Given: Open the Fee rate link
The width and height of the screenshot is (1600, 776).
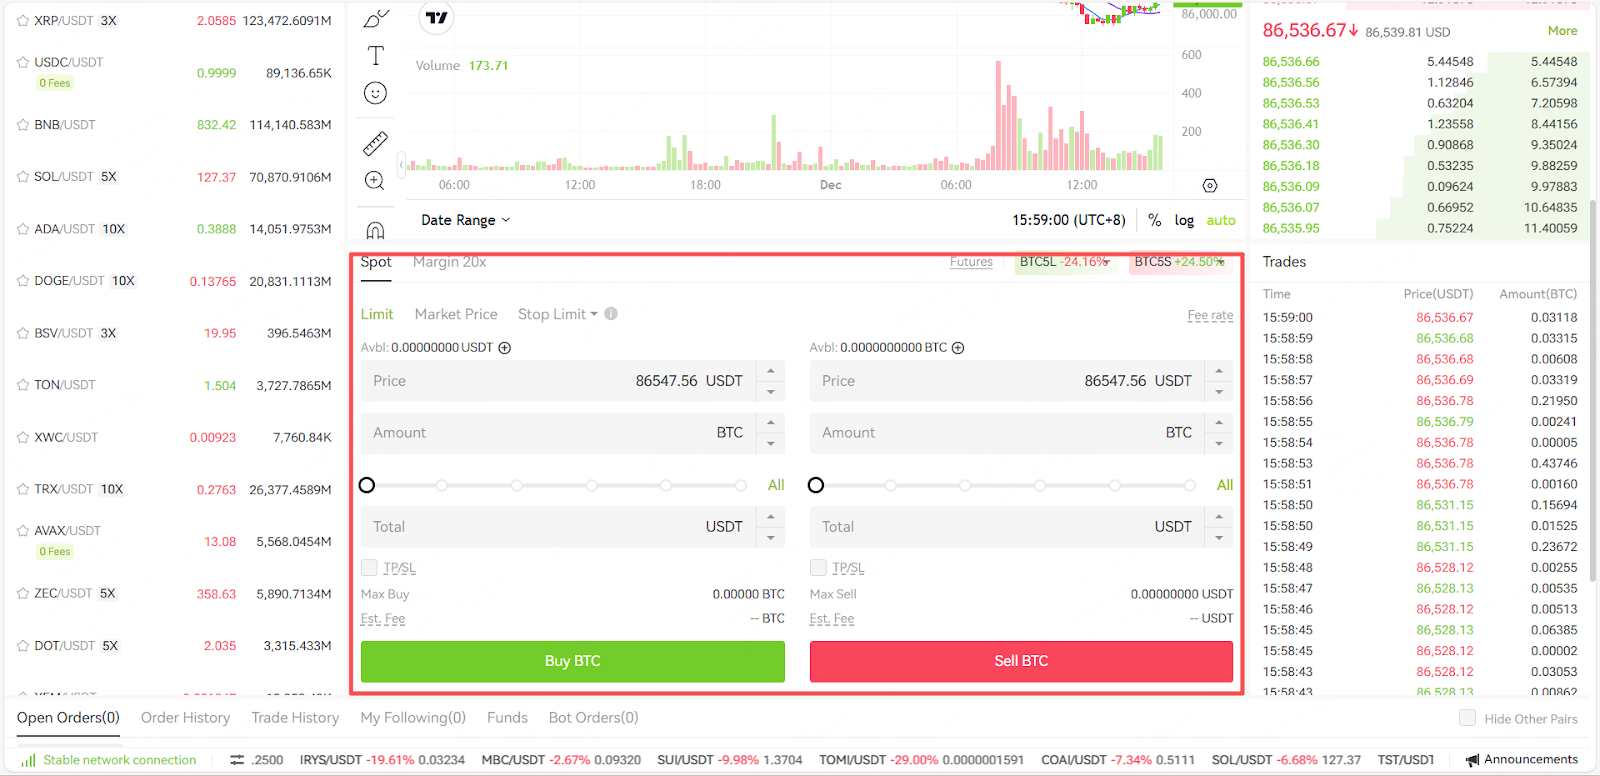Looking at the screenshot, I should point(1210,315).
